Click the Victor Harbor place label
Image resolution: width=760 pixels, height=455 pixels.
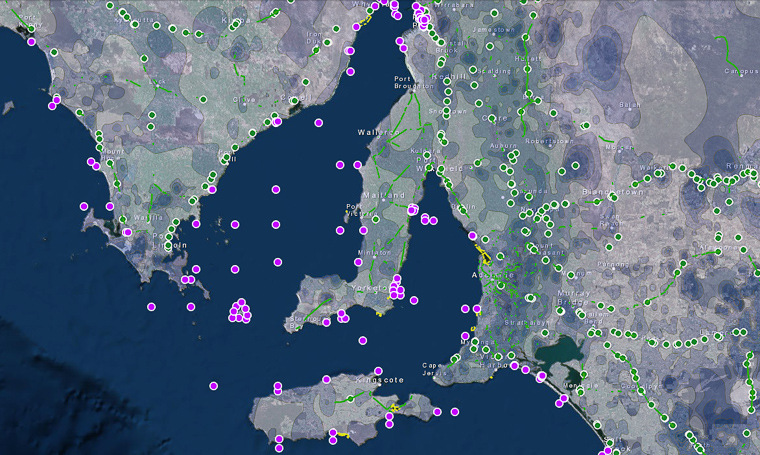pos(494,361)
